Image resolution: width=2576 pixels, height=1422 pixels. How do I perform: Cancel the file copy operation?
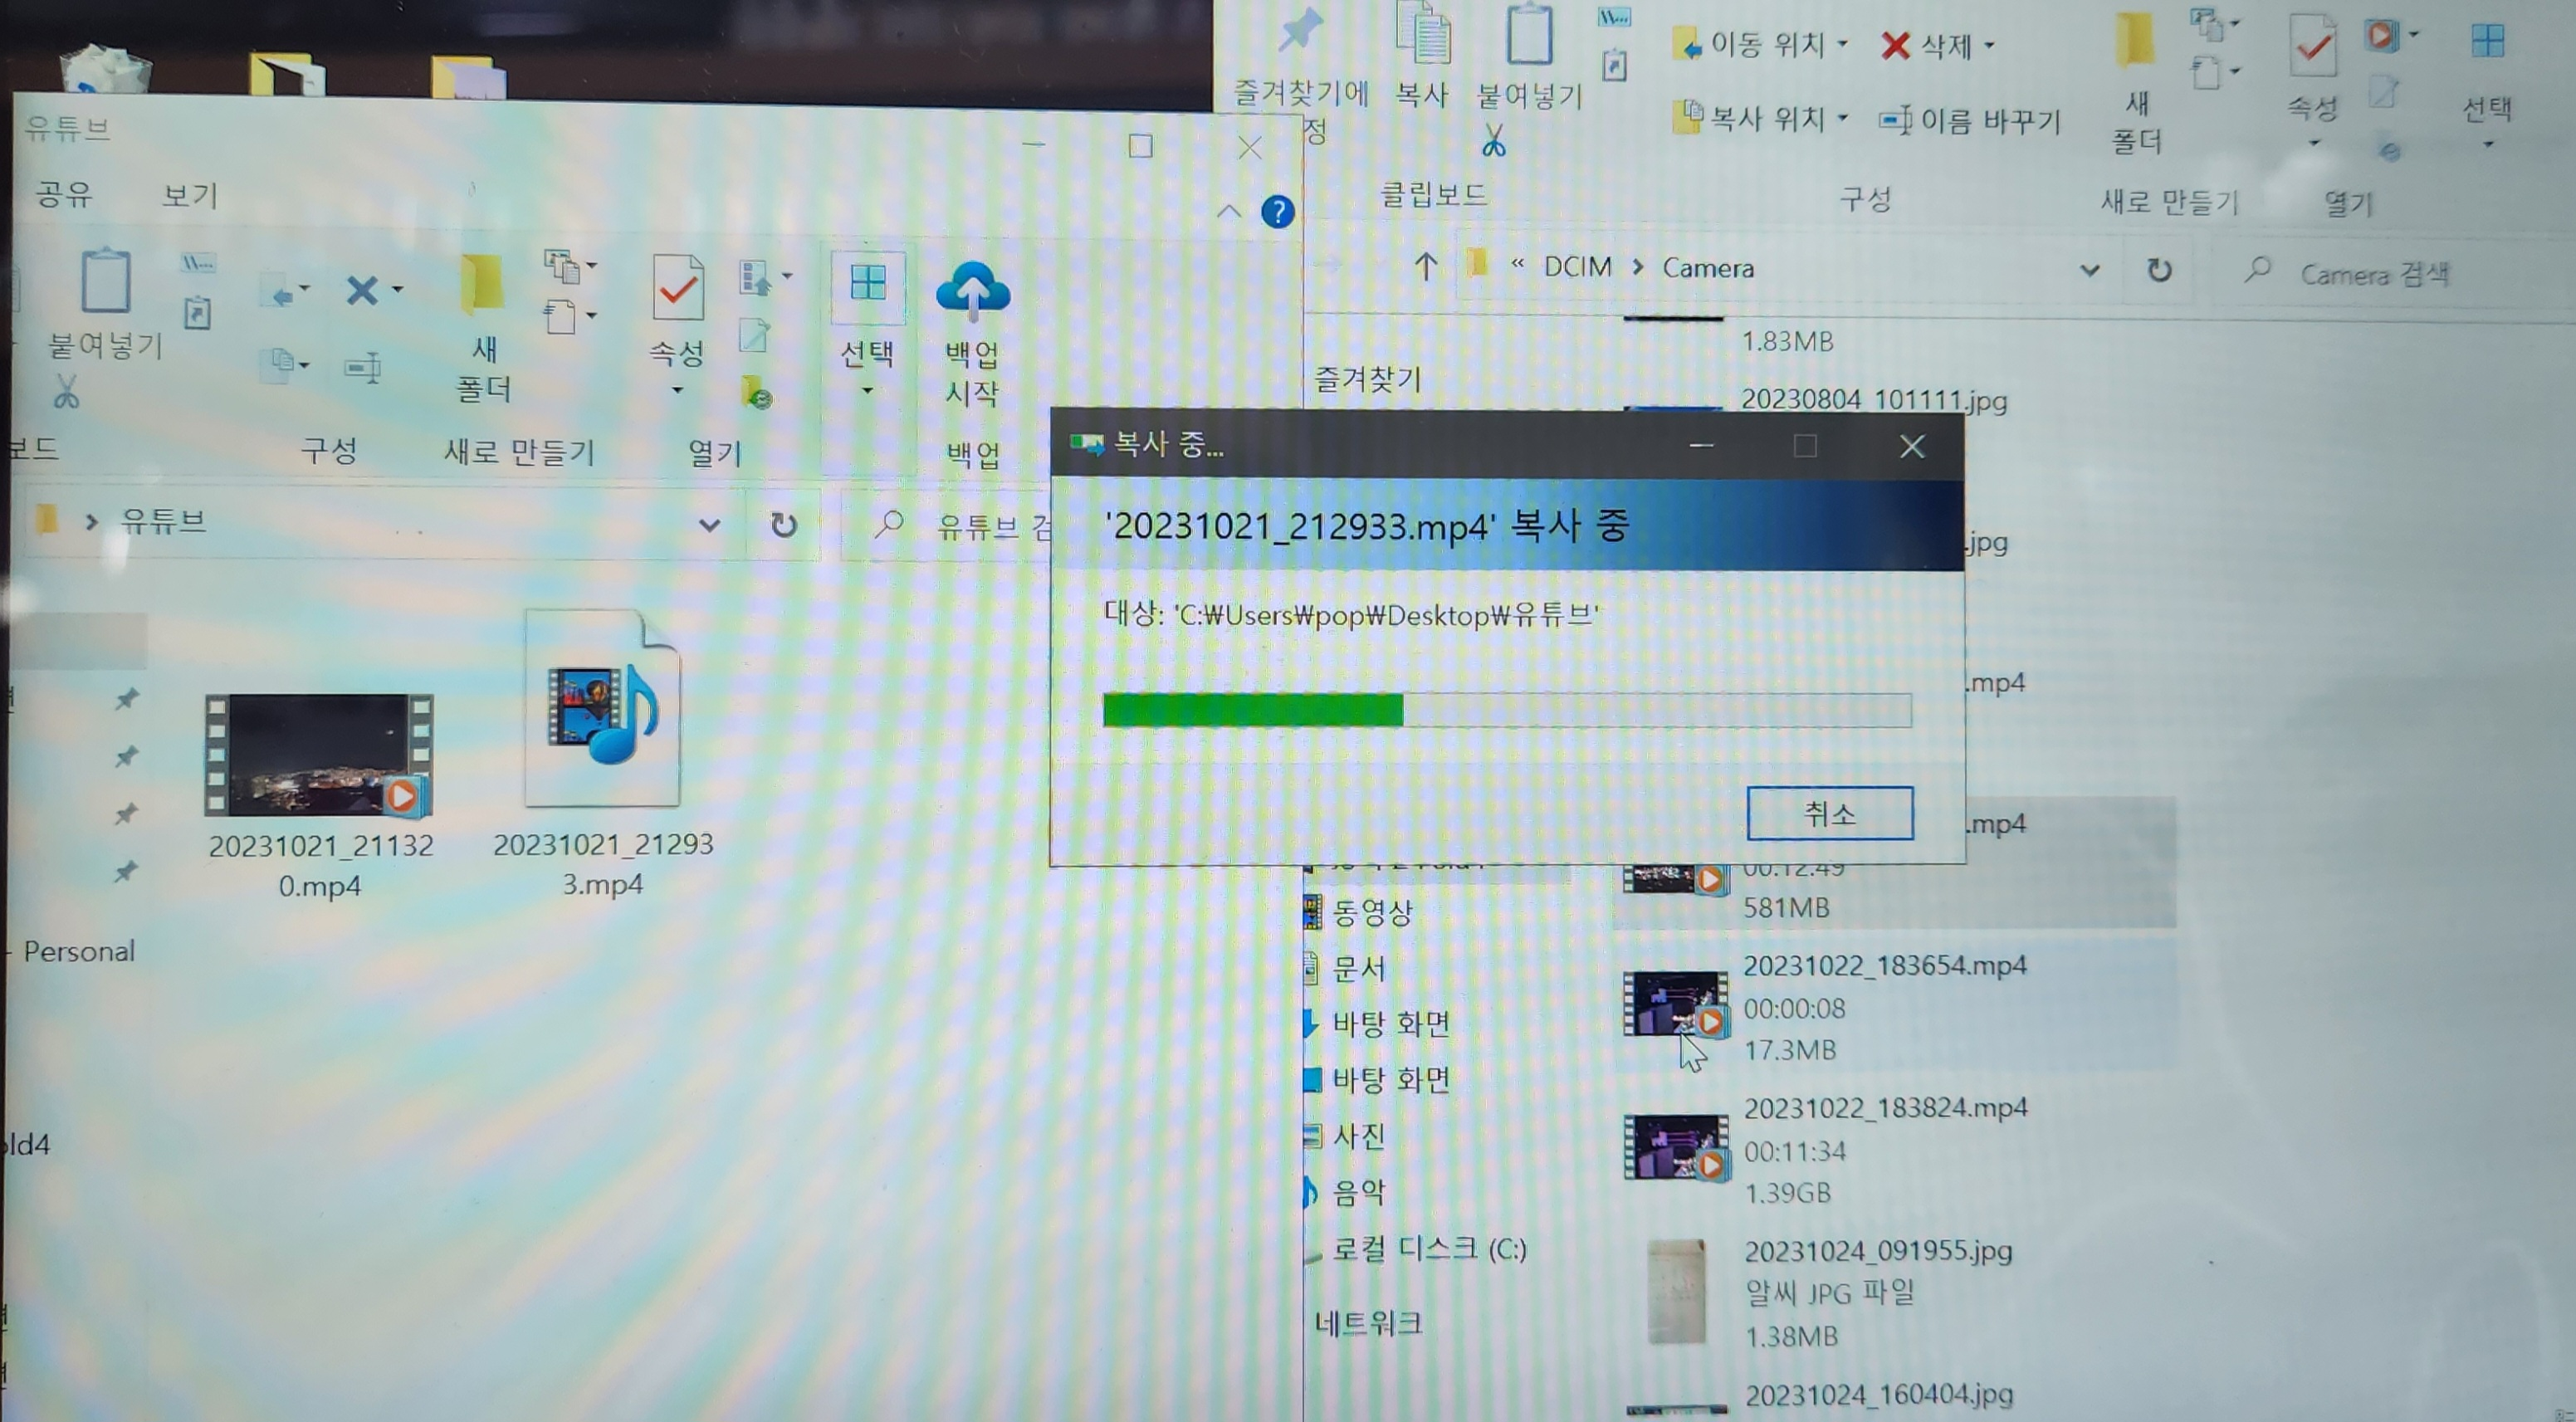coord(1829,813)
